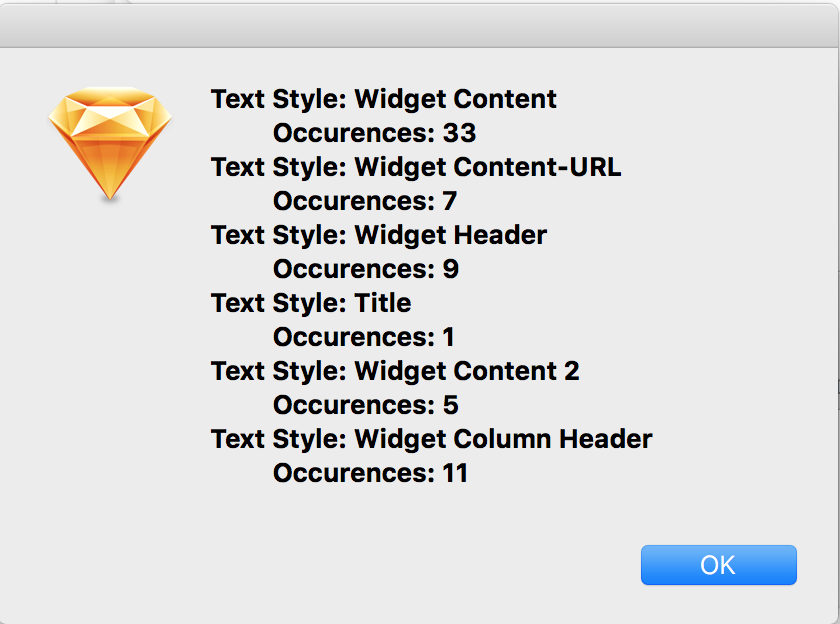Click the word 'URL' in Widget Content-URL
This screenshot has height=624, width=840.
(595, 167)
